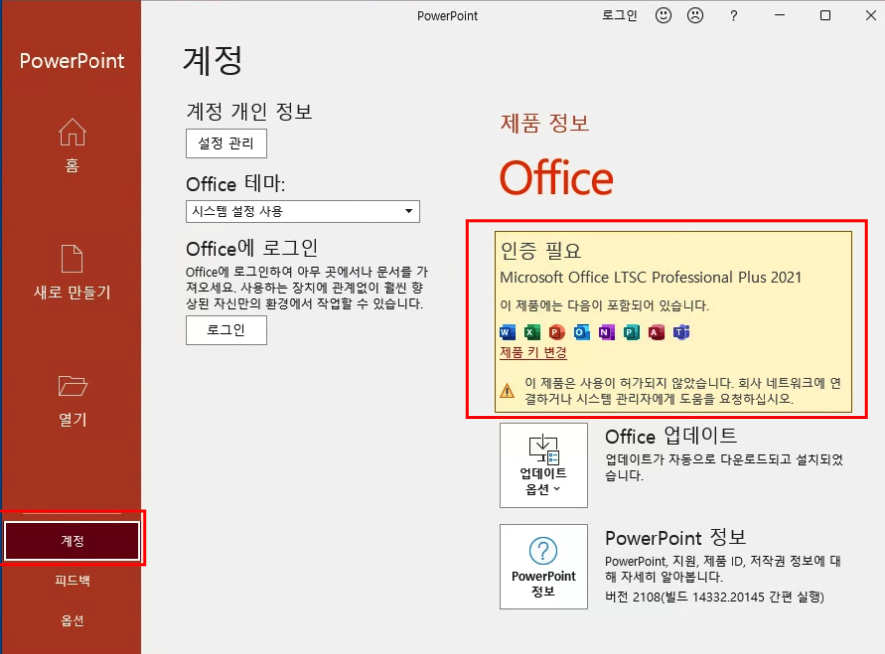Click the version text 버전 2108
The width and height of the screenshot is (885, 654).
[x=715, y=597]
